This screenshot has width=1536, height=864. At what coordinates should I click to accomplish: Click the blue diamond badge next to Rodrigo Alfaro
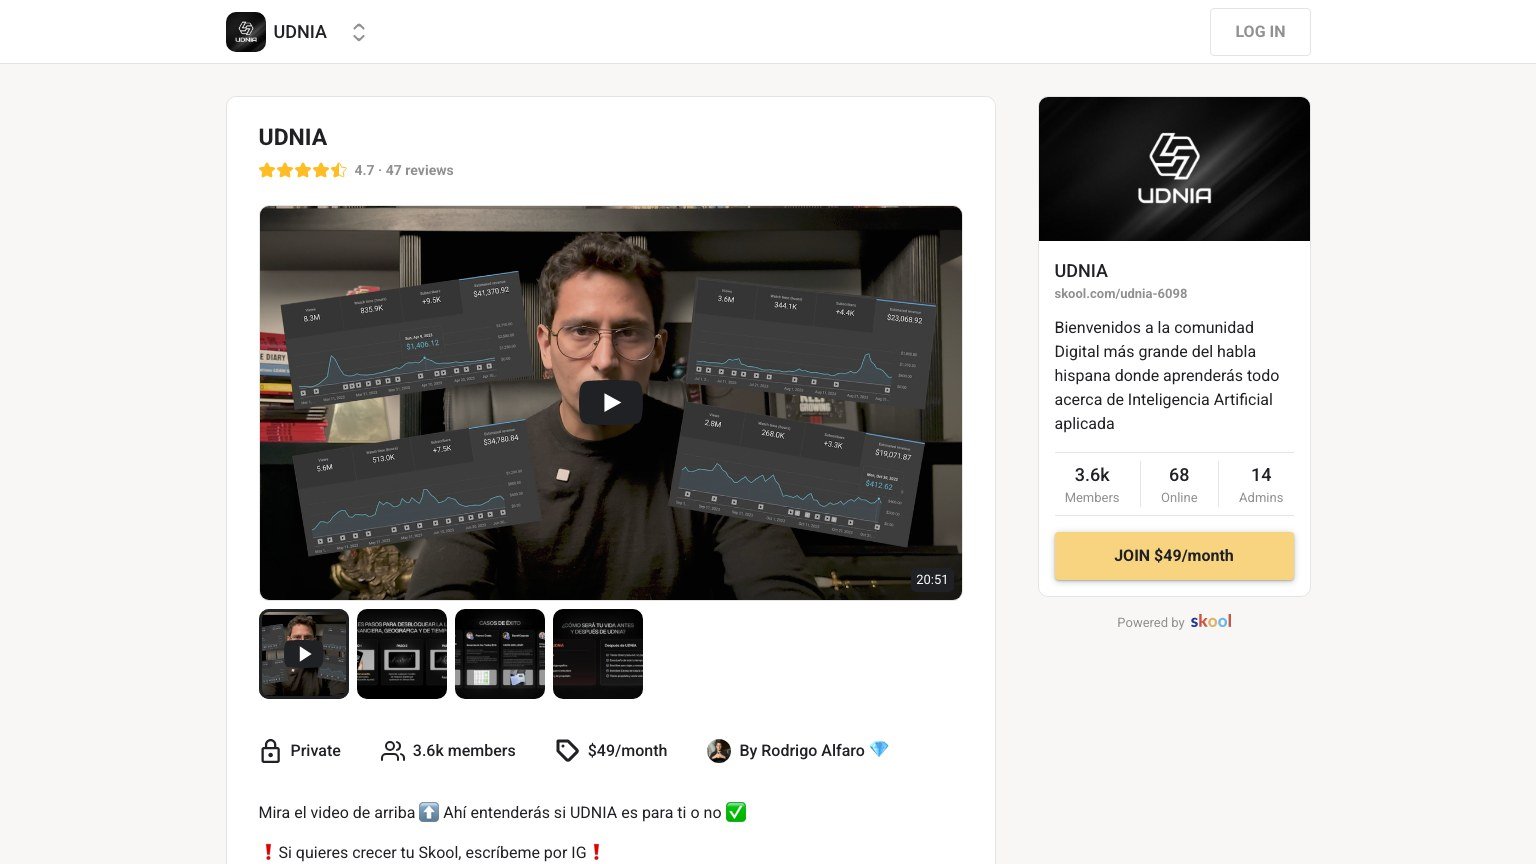point(879,750)
